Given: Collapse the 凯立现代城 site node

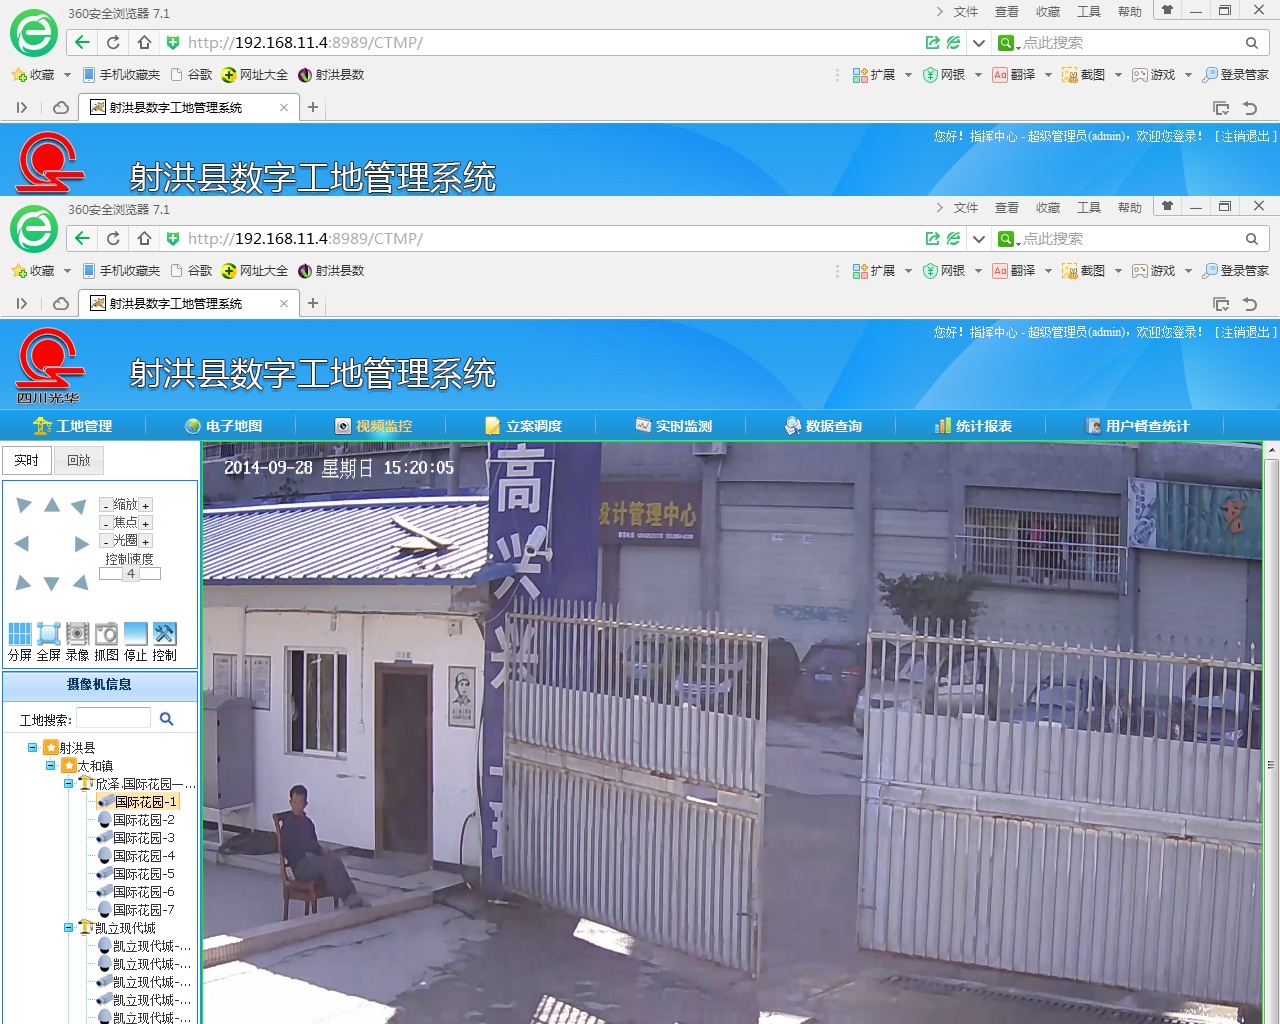Looking at the screenshot, I should pyautogui.click(x=69, y=928).
